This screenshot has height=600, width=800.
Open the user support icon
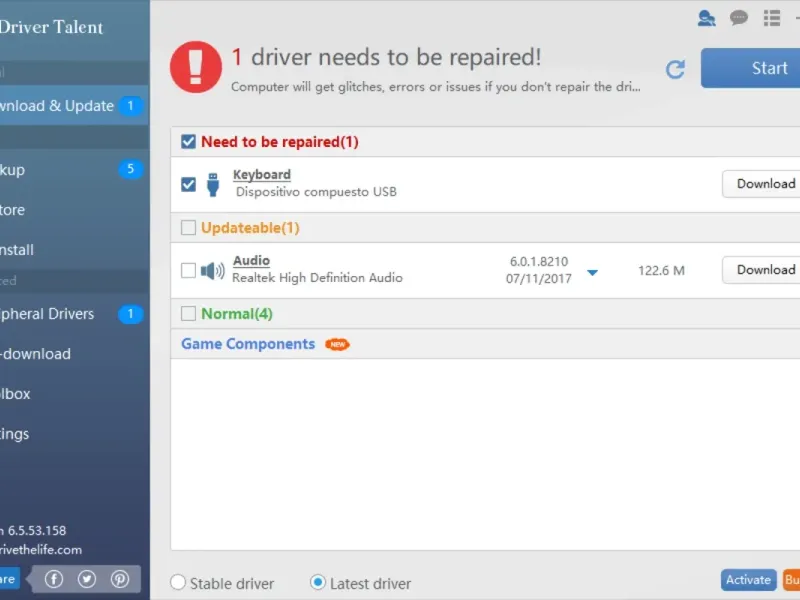coord(706,18)
